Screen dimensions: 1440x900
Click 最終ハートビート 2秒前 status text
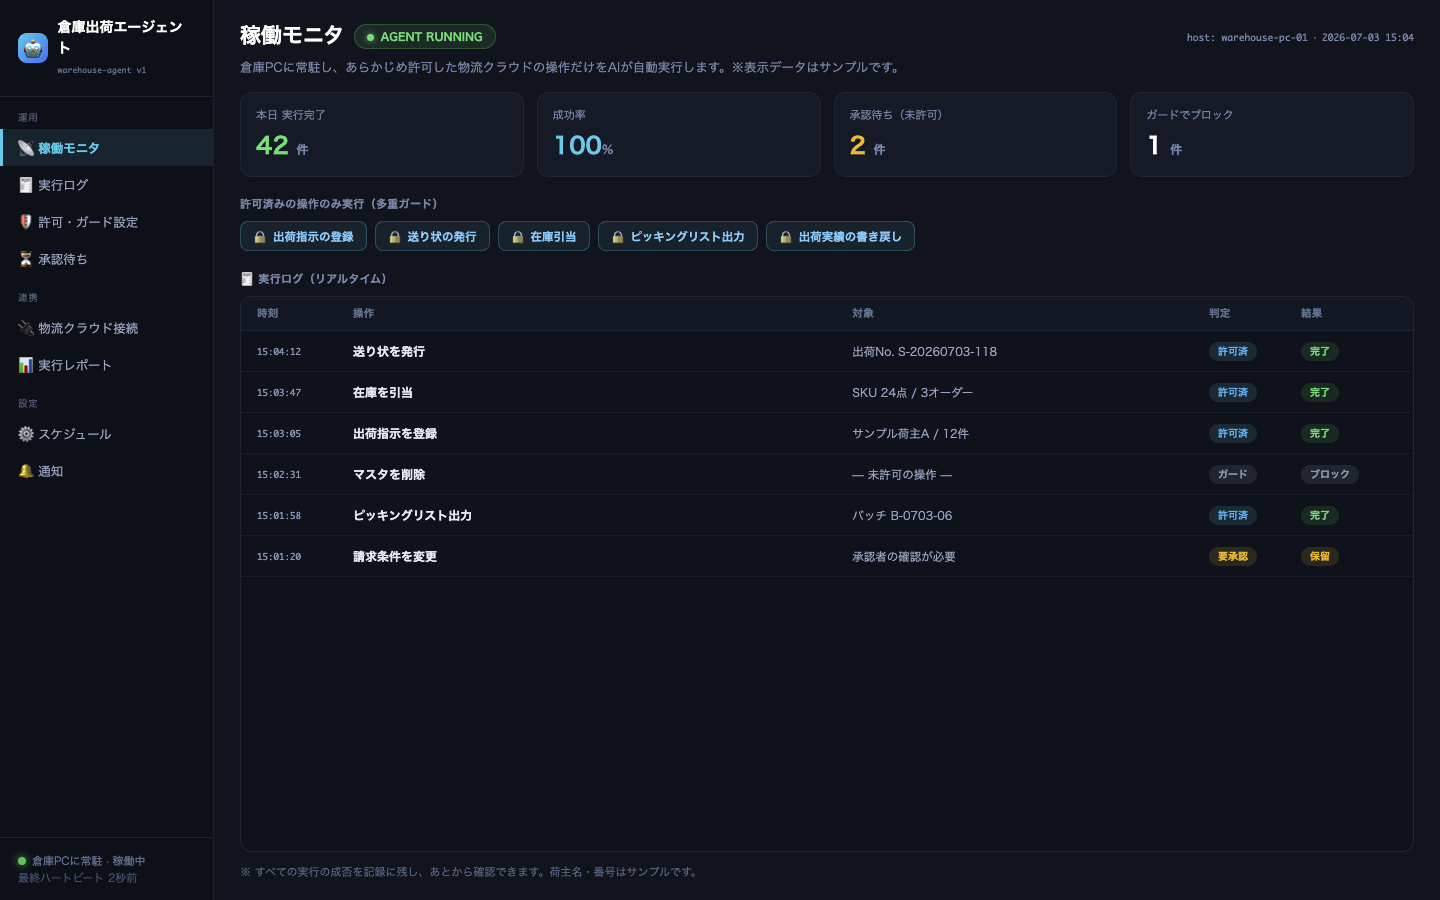pos(77,878)
